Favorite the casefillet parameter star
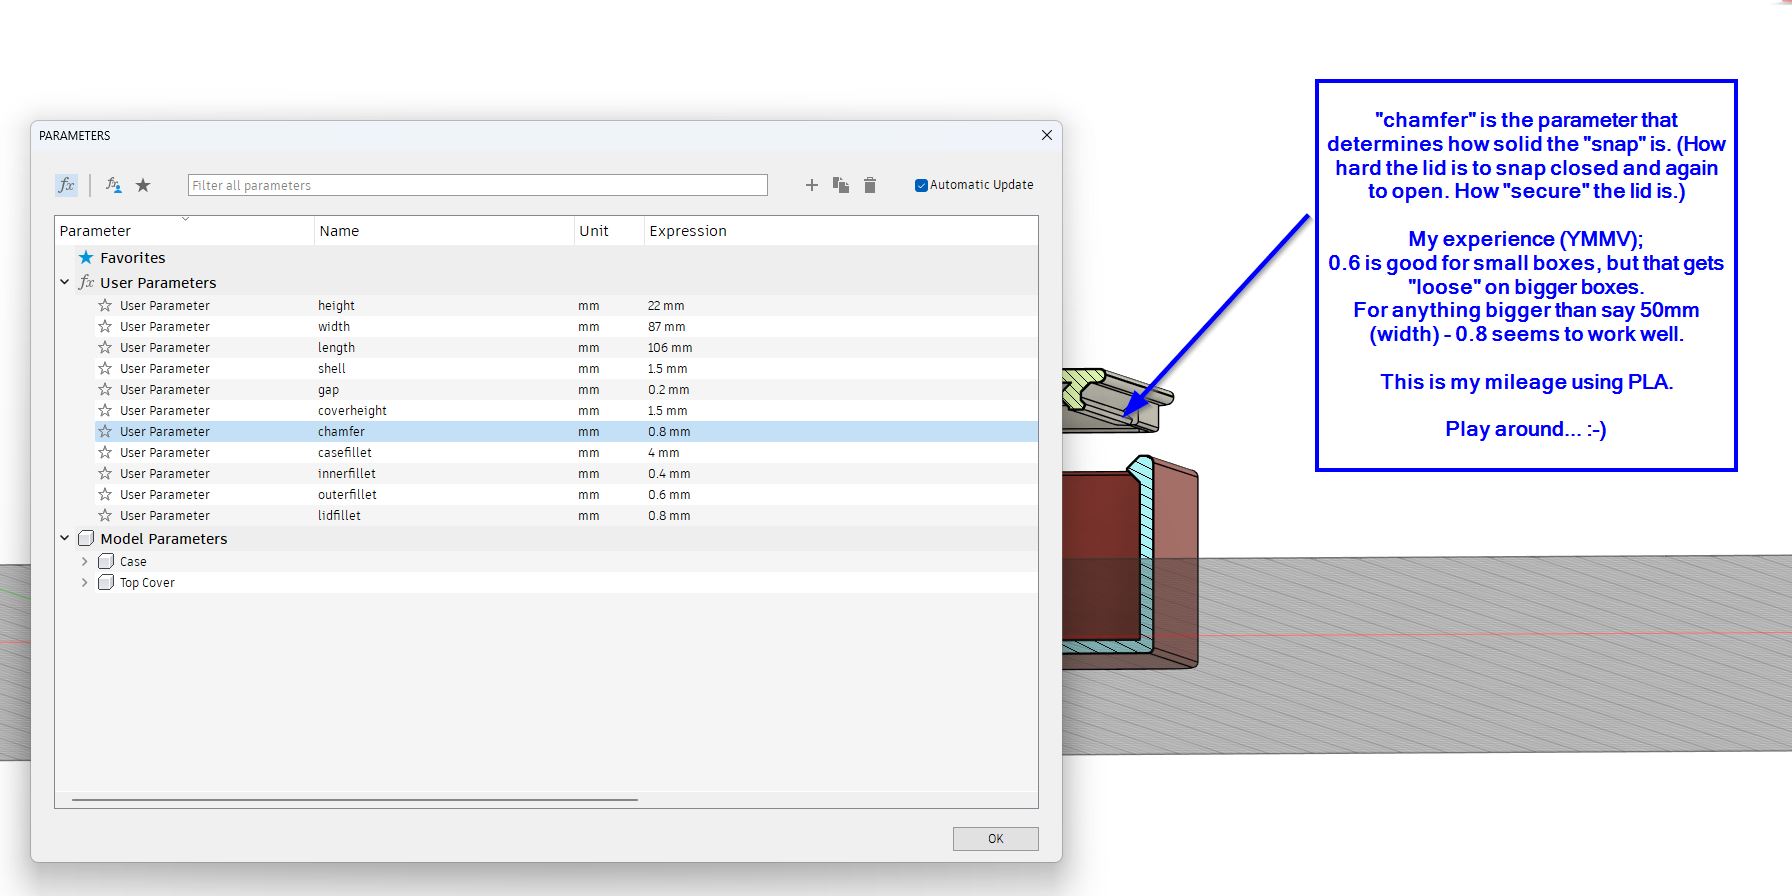This screenshot has width=1792, height=896. 105,452
